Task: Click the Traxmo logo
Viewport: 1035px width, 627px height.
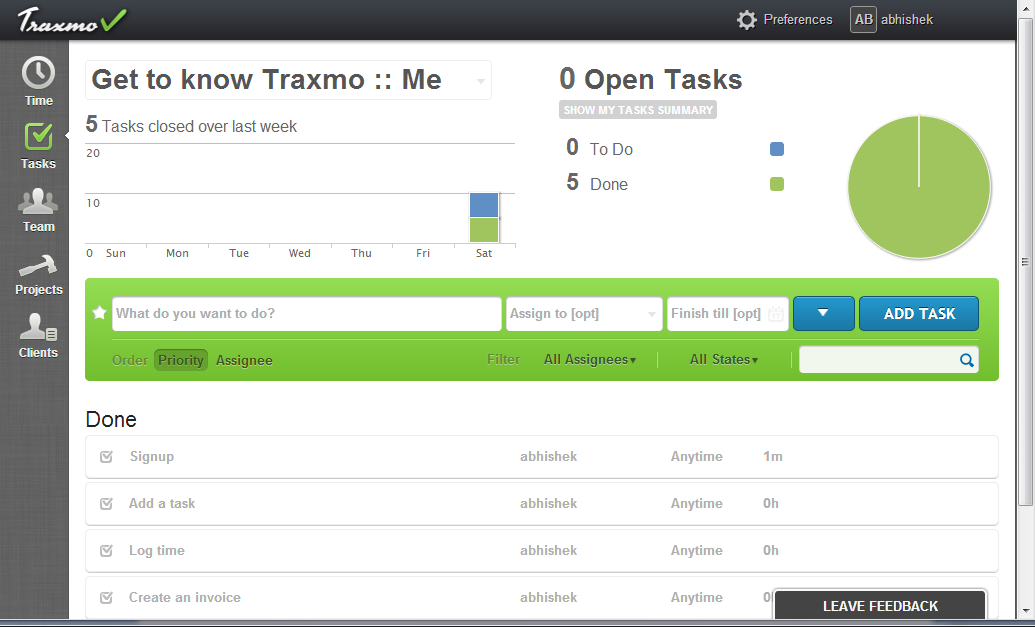Action: [x=71, y=20]
